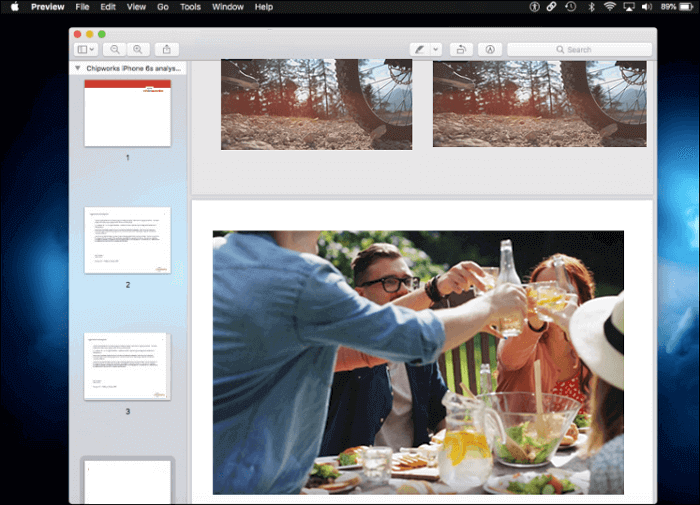Click the zoom in magnifier button
Screen dimensions: 700x505
coord(137,49)
